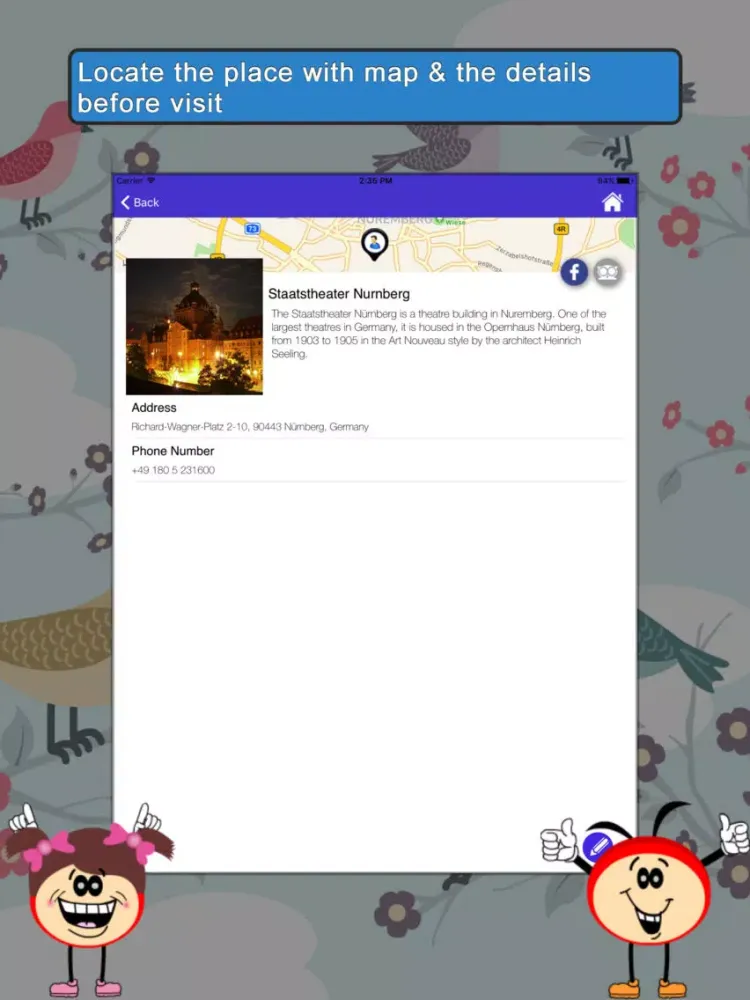Tap the map location pin marker

point(374,245)
